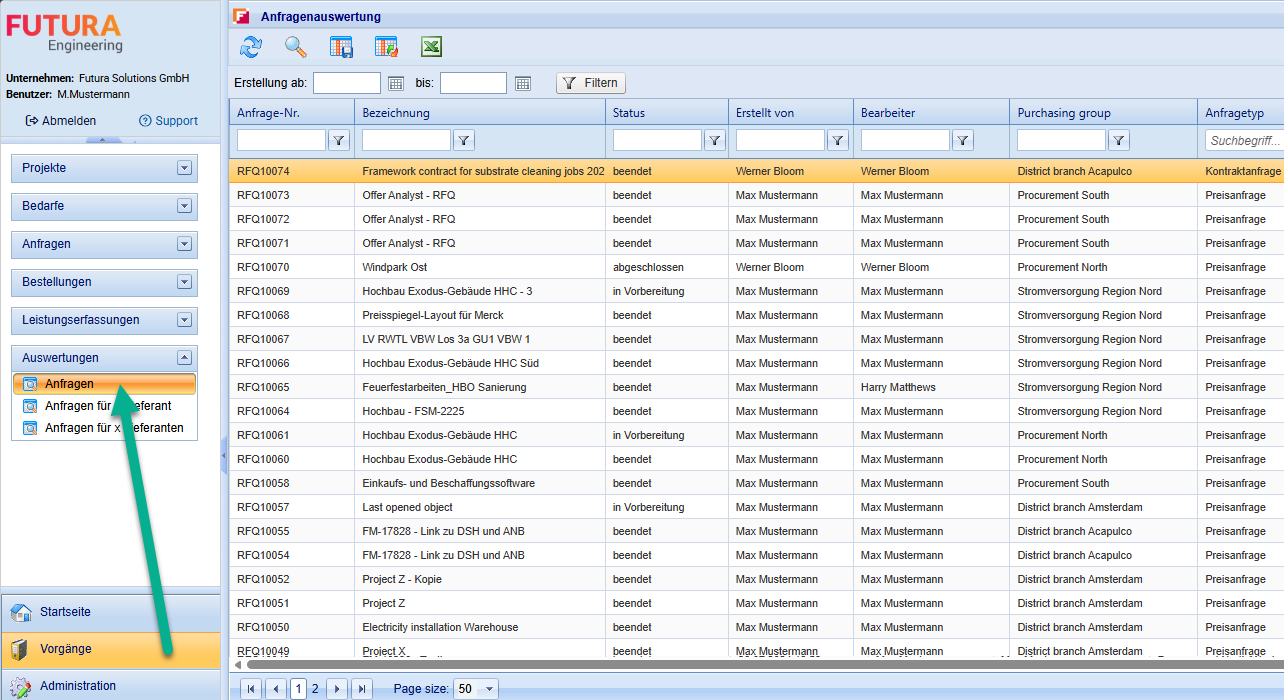Viewport: 1284px width, 700px height.
Task: Open the Administration navigation tab
Action: pyautogui.click(x=110, y=686)
